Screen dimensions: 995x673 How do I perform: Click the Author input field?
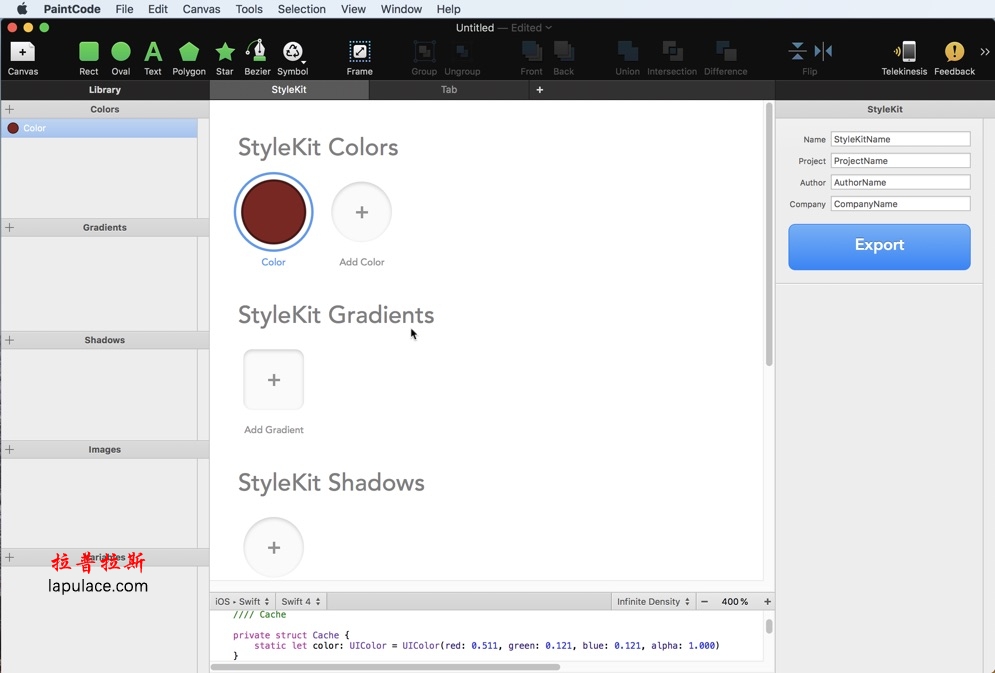coord(900,182)
